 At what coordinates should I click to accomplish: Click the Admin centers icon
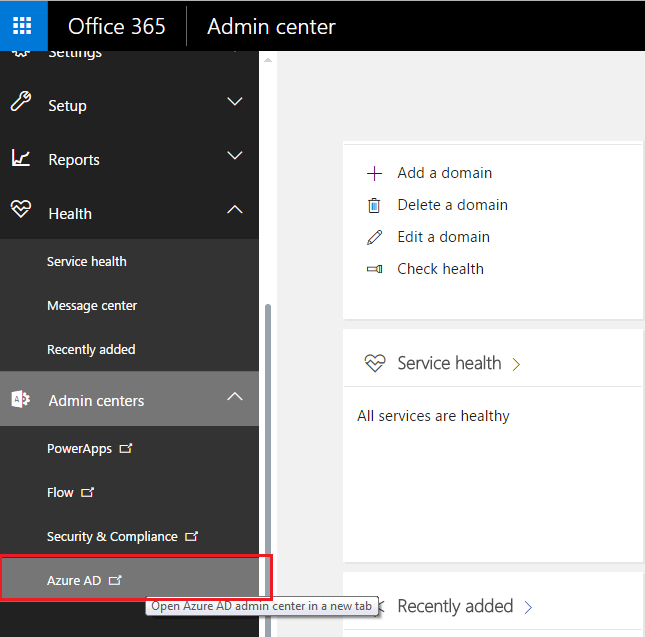pyautogui.click(x=21, y=399)
